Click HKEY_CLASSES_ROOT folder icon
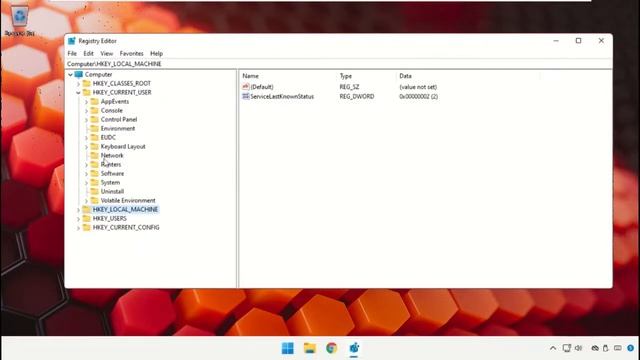 click(x=87, y=83)
